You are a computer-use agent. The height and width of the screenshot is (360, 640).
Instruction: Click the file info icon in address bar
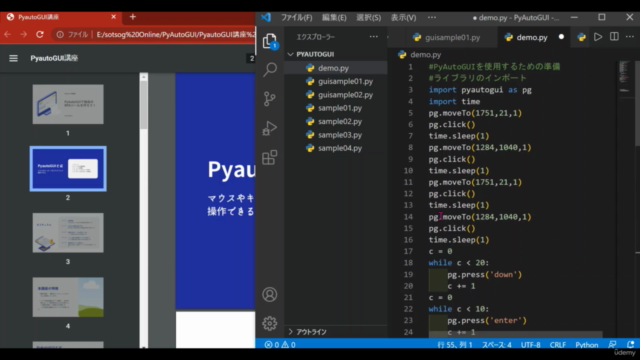[60, 35]
